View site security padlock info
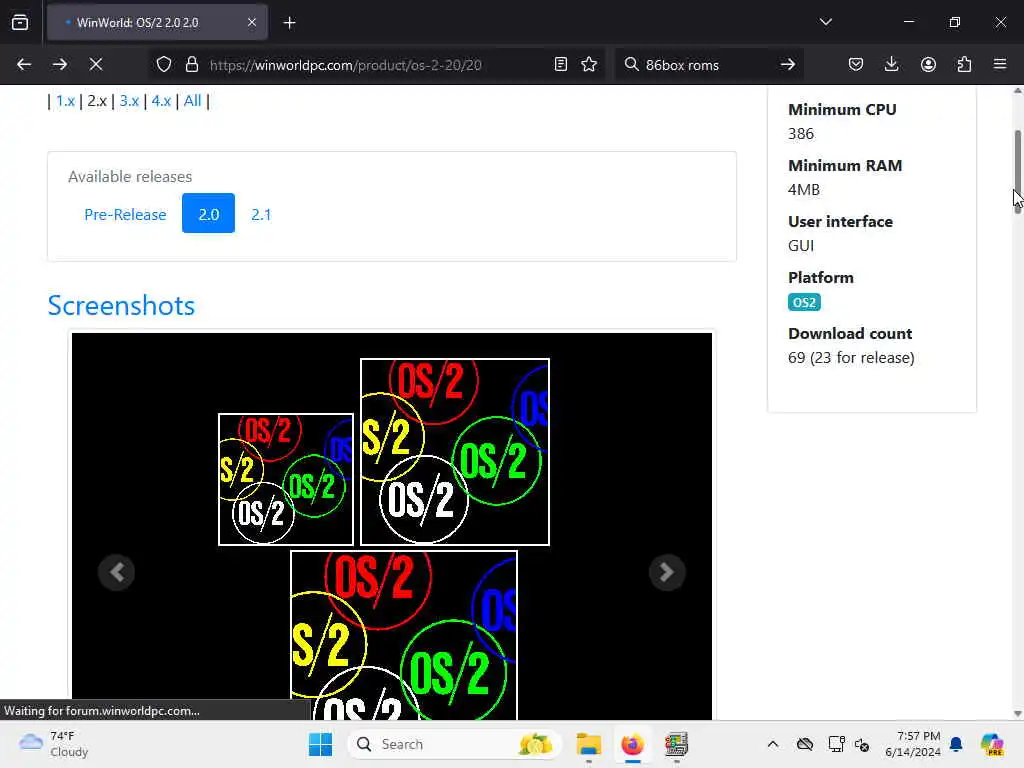1024x768 pixels. [191, 64]
